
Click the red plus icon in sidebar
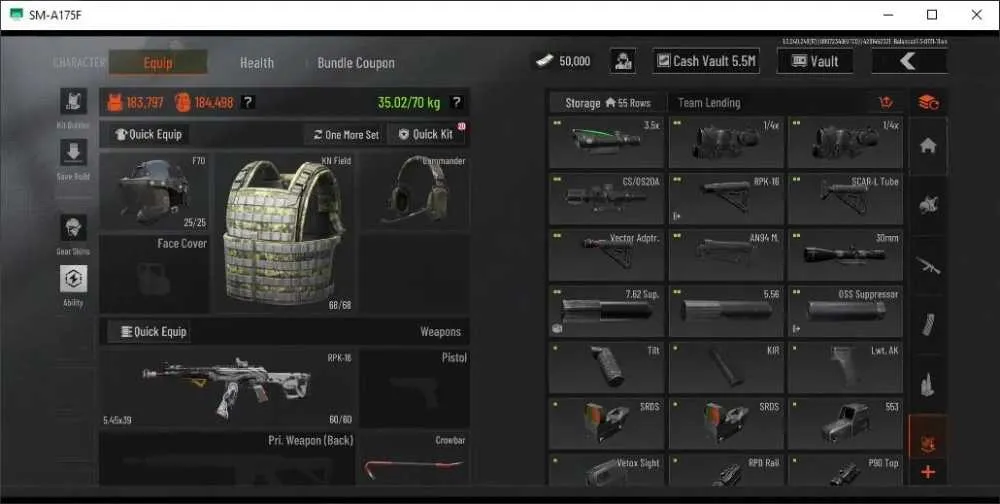[928, 473]
